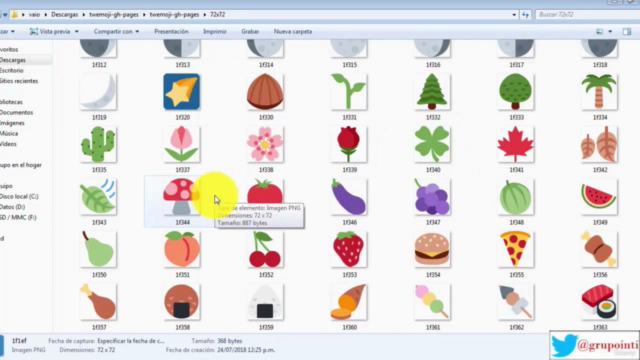Image resolution: width=640 pixels, height=360 pixels.
Task: Select the hamburger image 1f354
Action: (x=432, y=249)
